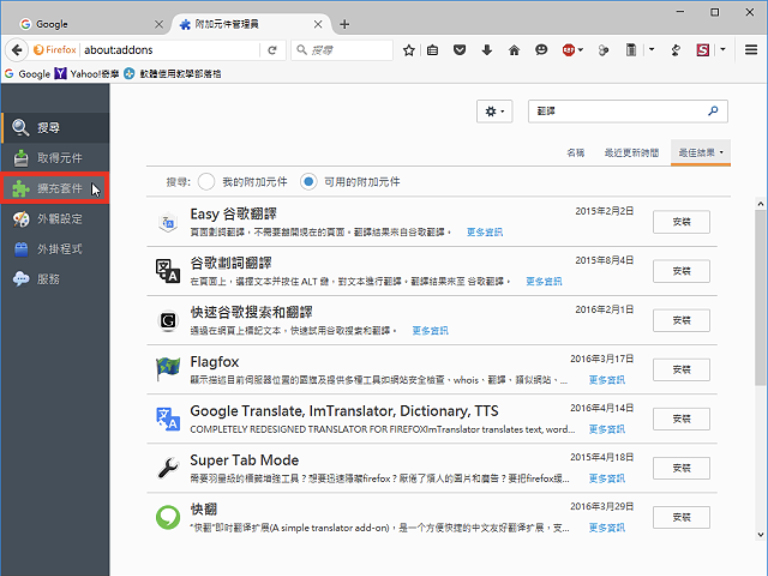Click the scrollbar down arrow

tap(760, 534)
